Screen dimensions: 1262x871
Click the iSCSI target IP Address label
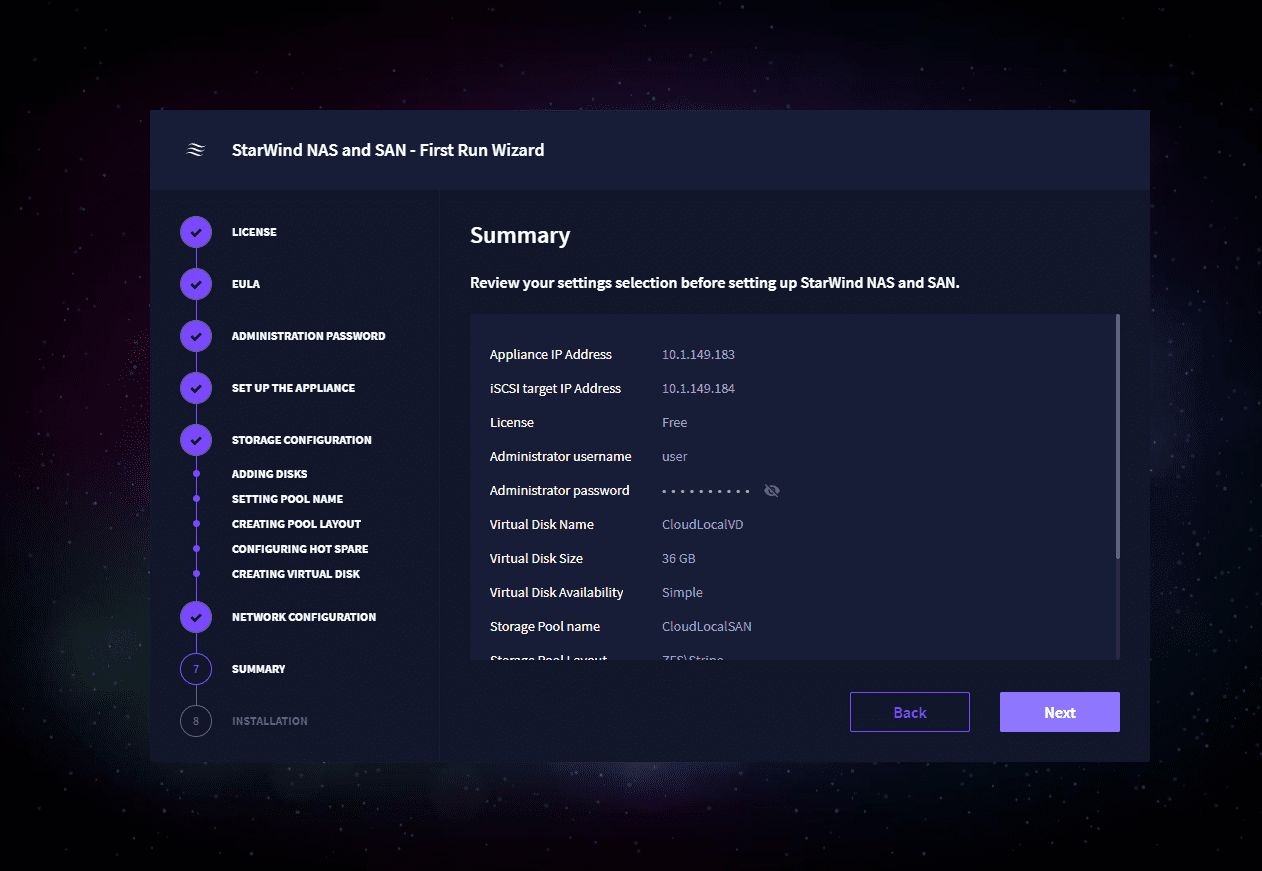coord(555,389)
